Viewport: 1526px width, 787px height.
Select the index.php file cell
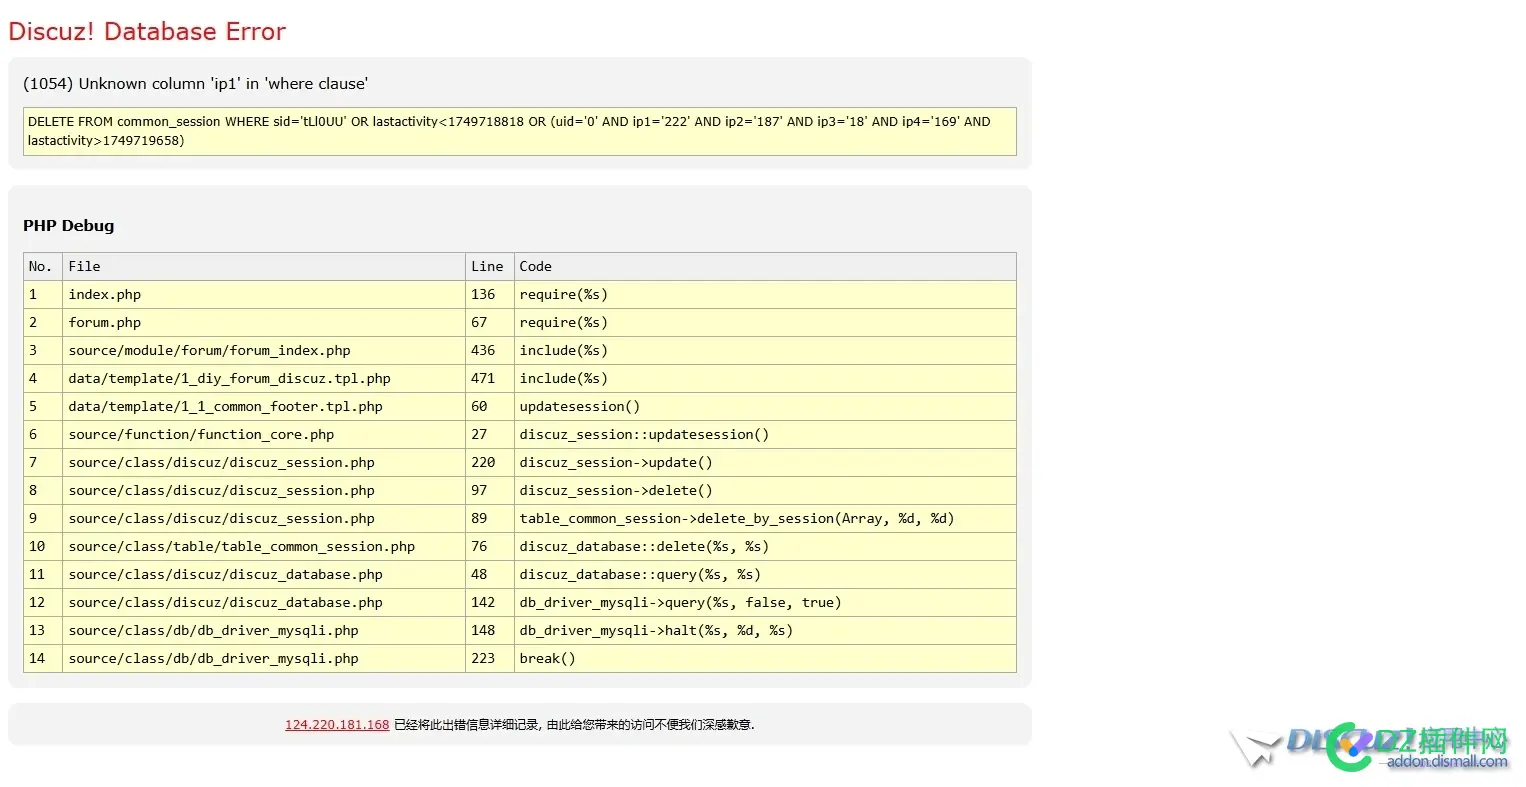pyautogui.click(x=105, y=295)
